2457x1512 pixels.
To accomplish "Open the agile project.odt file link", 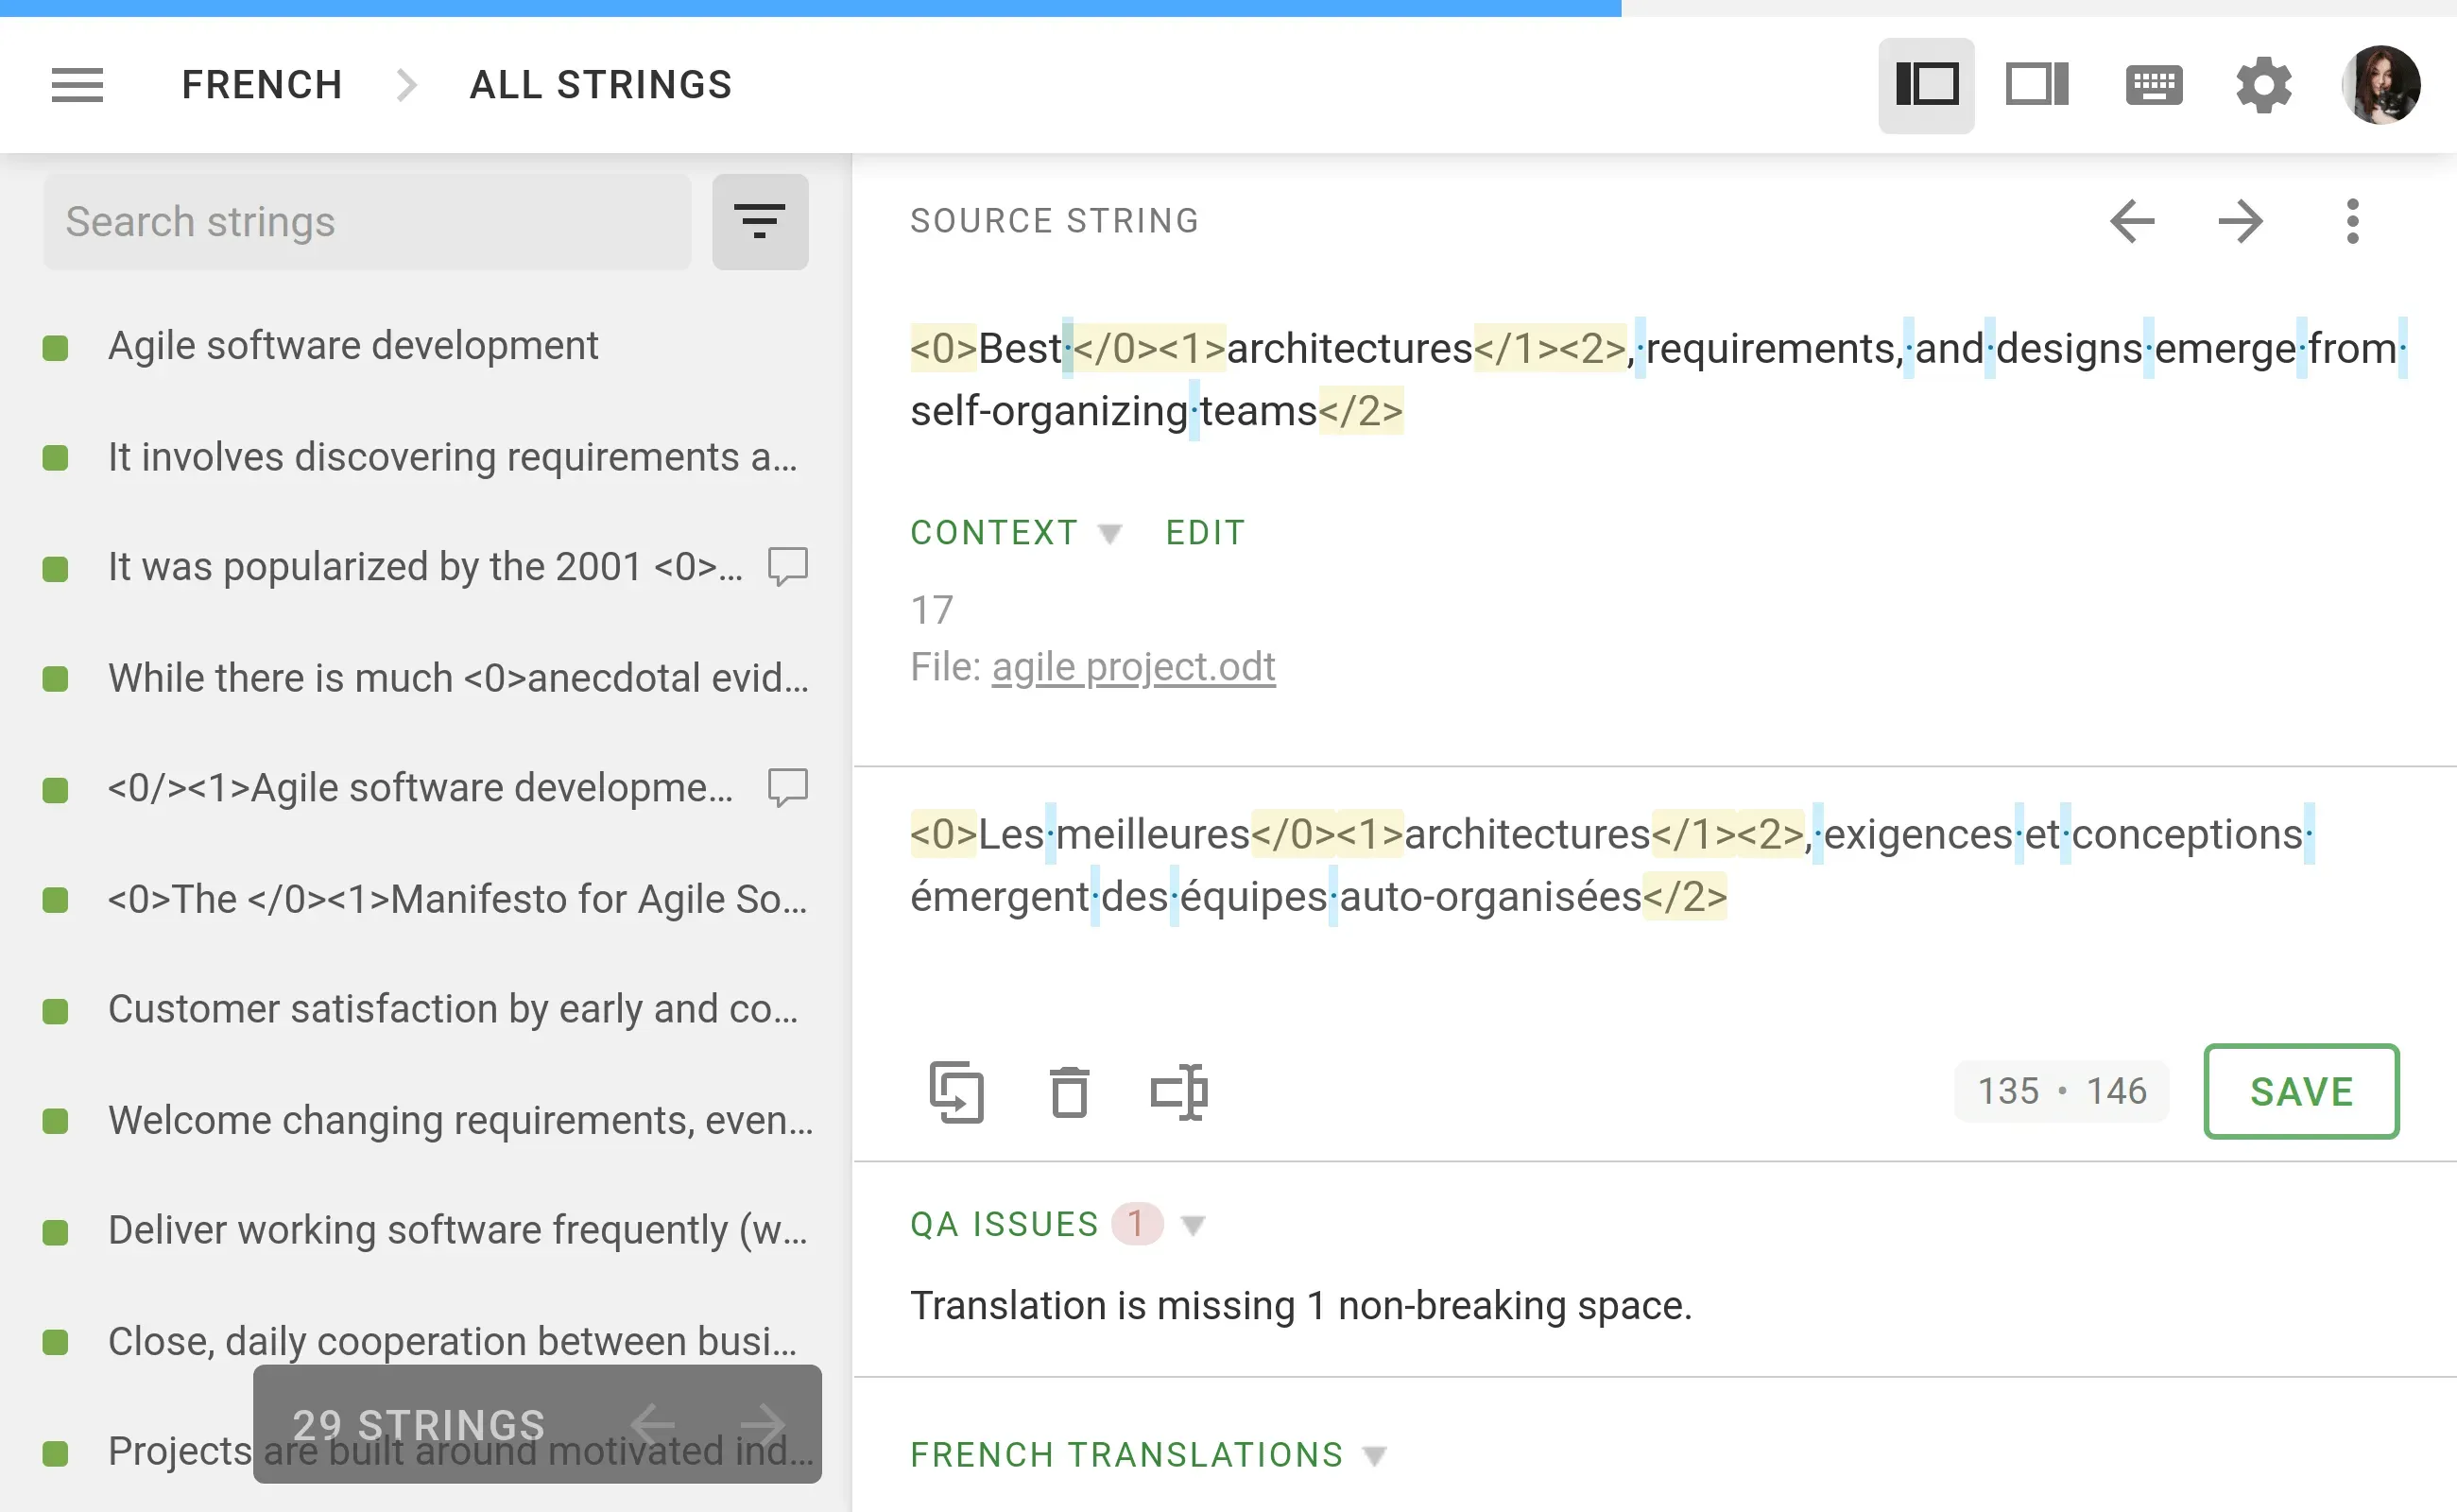I will click(x=1132, y=667).
